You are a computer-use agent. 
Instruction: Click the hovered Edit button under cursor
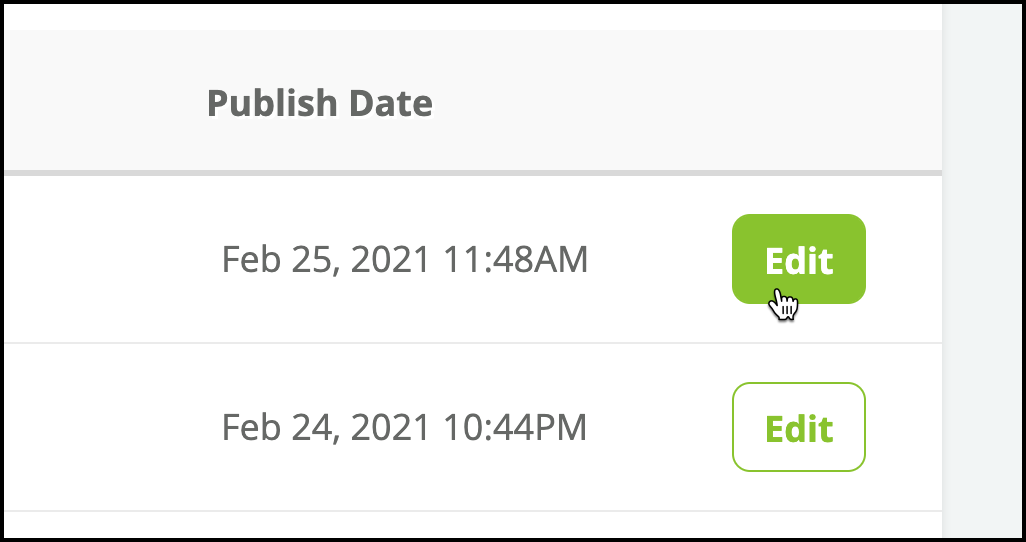[798, 259]
